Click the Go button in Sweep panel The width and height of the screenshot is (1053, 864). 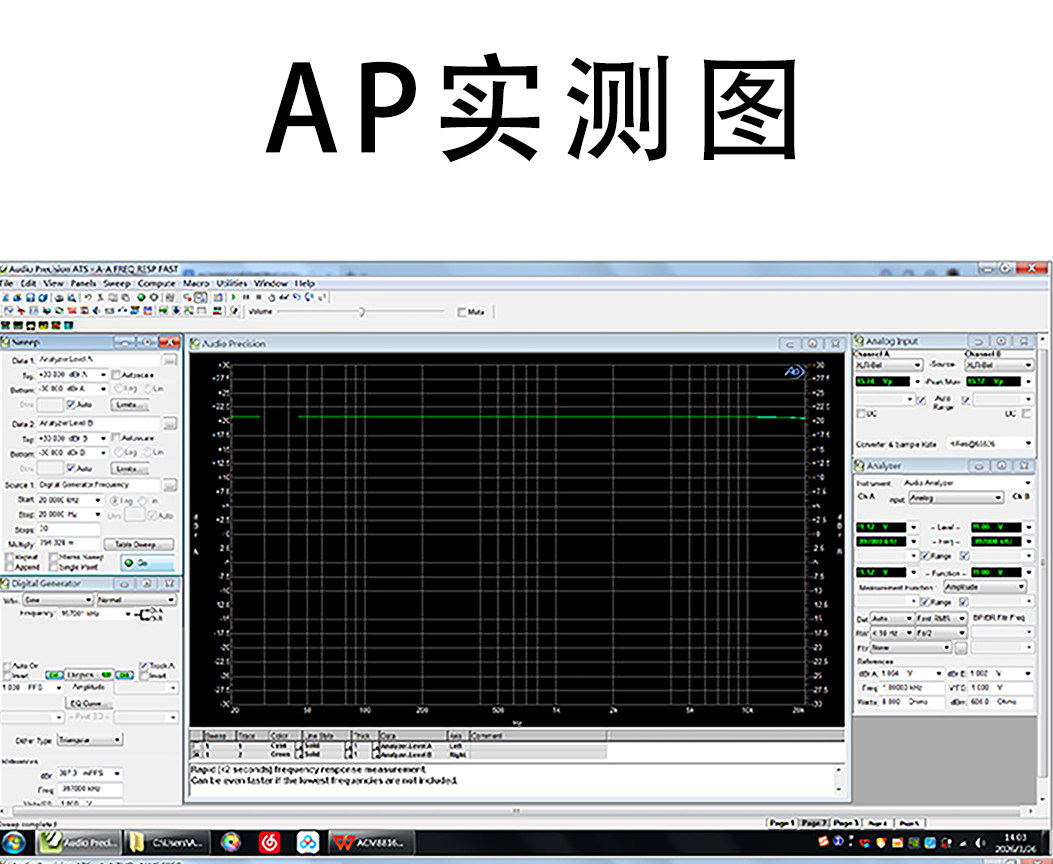point(147,563)
